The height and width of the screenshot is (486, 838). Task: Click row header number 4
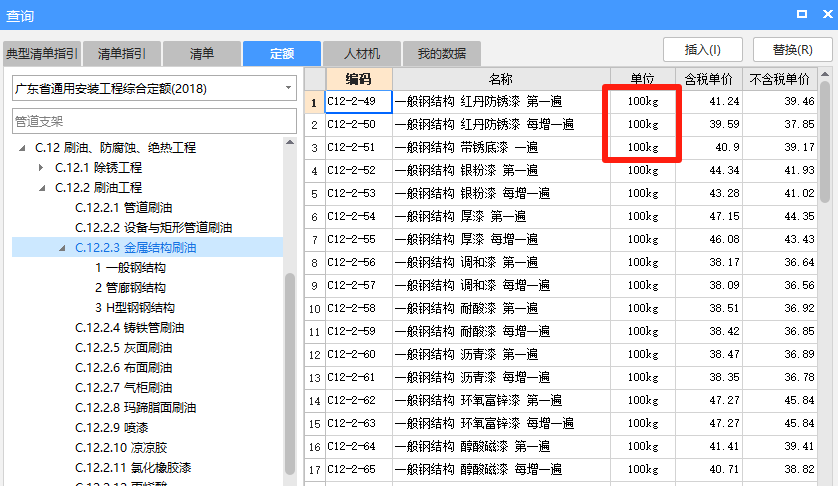pos(315,171)
